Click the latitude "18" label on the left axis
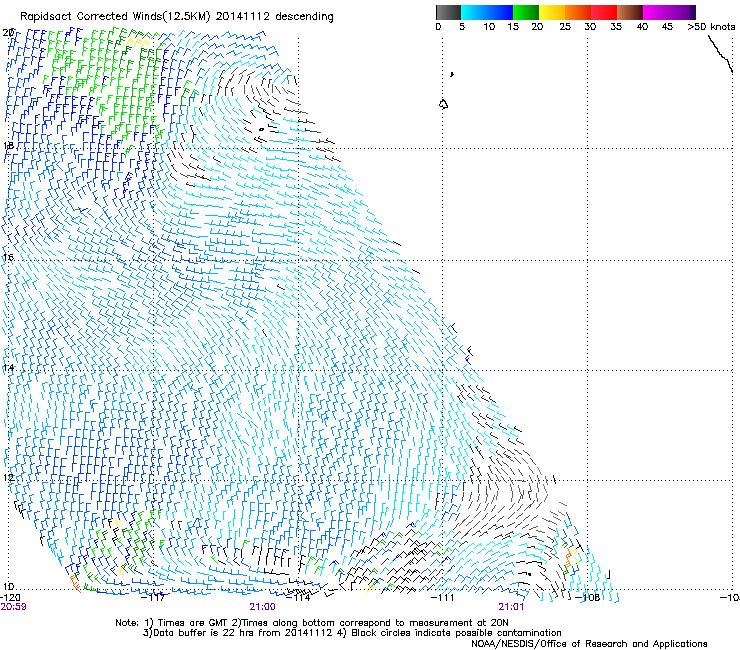Screen dimensions: 740x650 click(8, 145)
